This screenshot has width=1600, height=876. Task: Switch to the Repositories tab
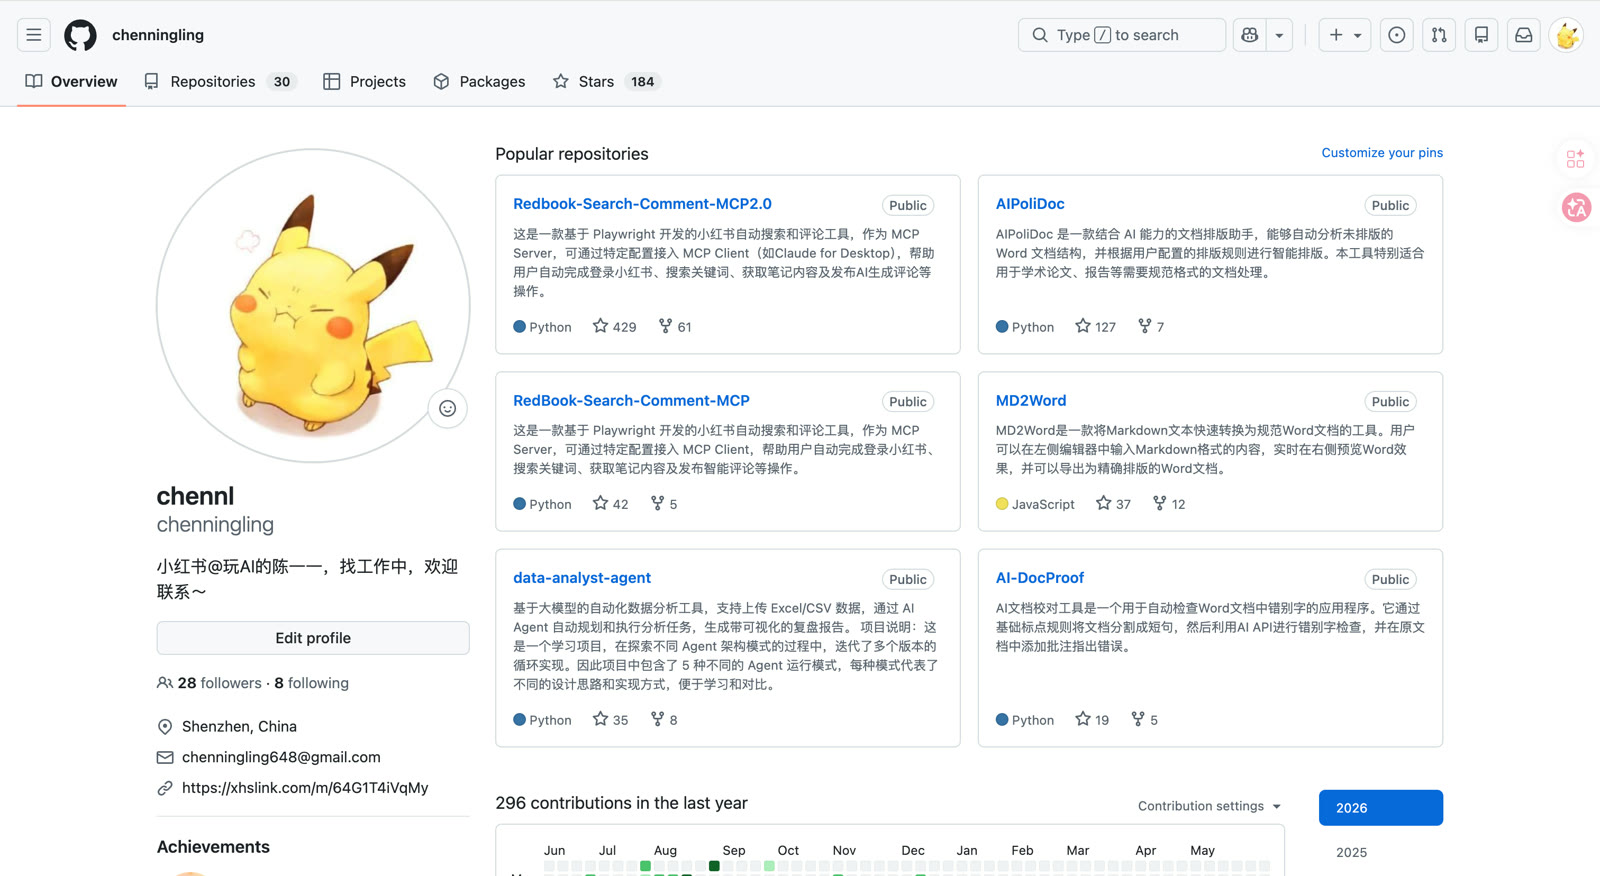[219, 82]
